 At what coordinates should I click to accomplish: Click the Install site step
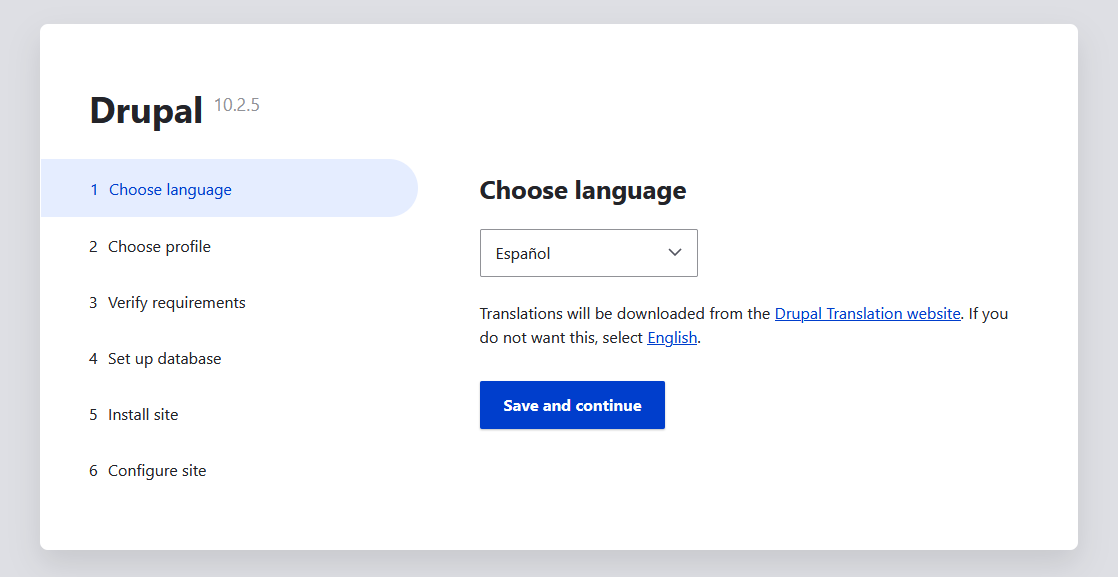tap(143, 414)
